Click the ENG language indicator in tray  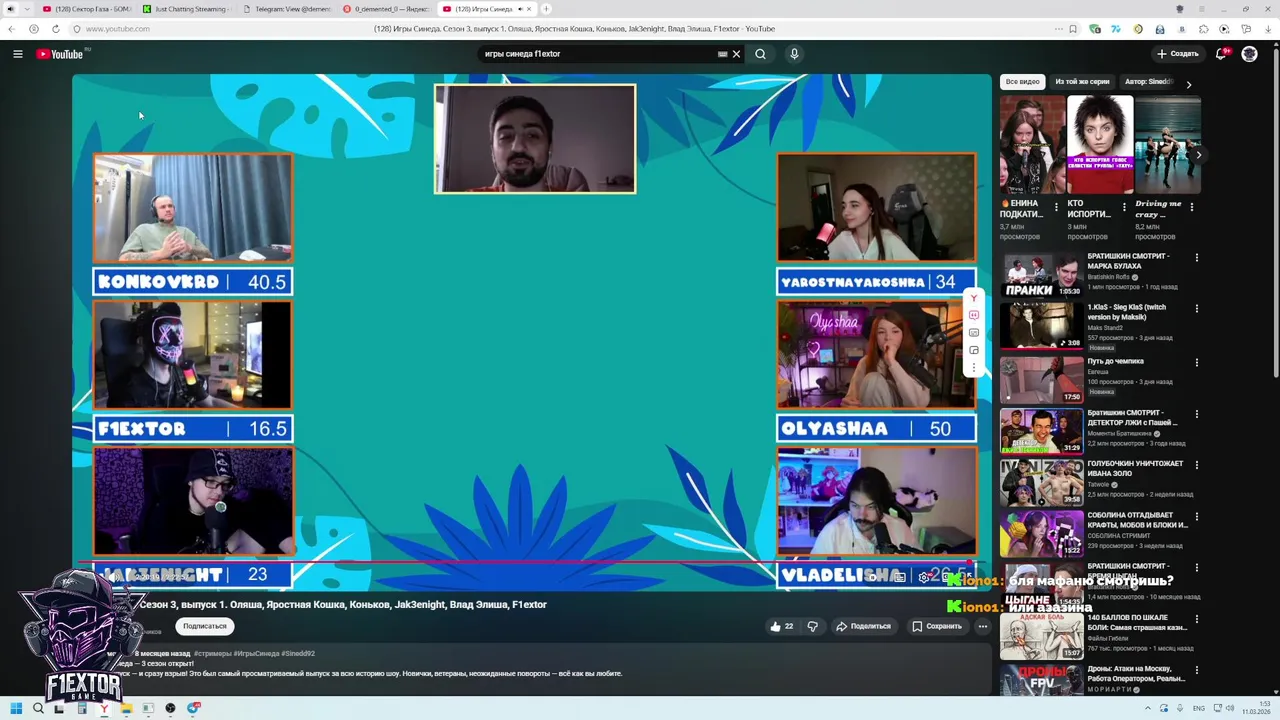tap(1199, 708)
